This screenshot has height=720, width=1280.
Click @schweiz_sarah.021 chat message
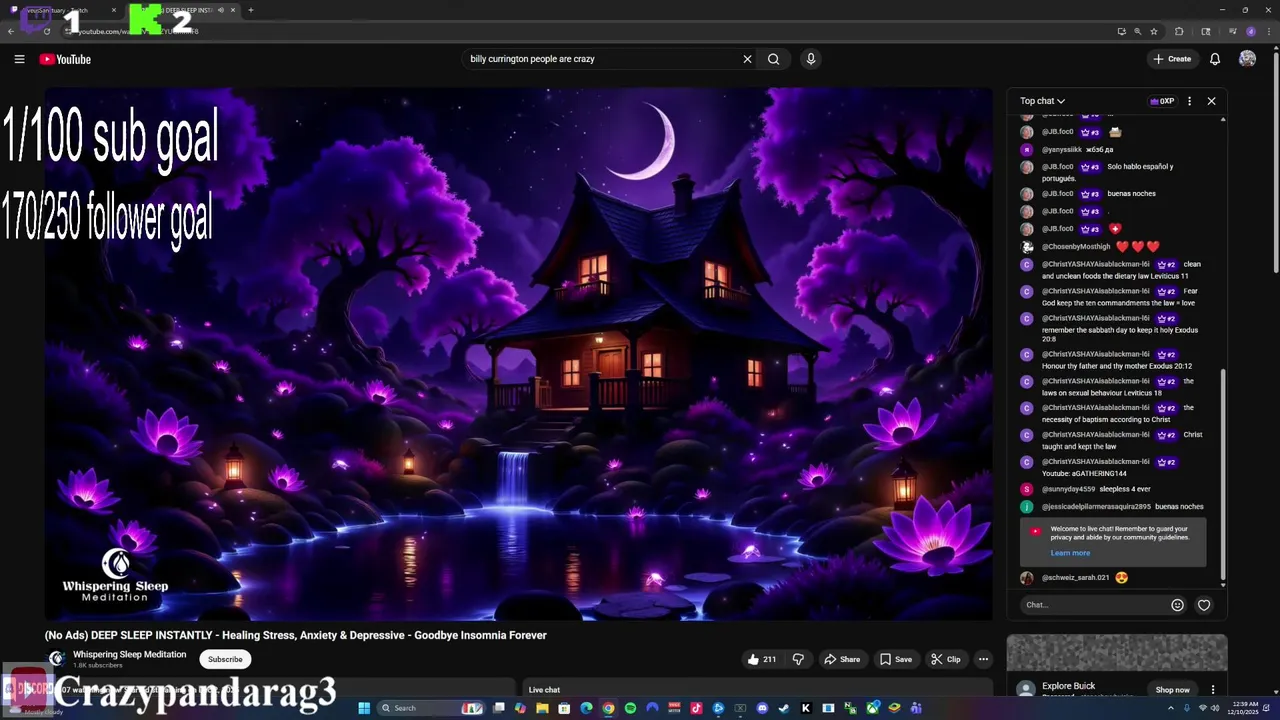[1114, 578]
